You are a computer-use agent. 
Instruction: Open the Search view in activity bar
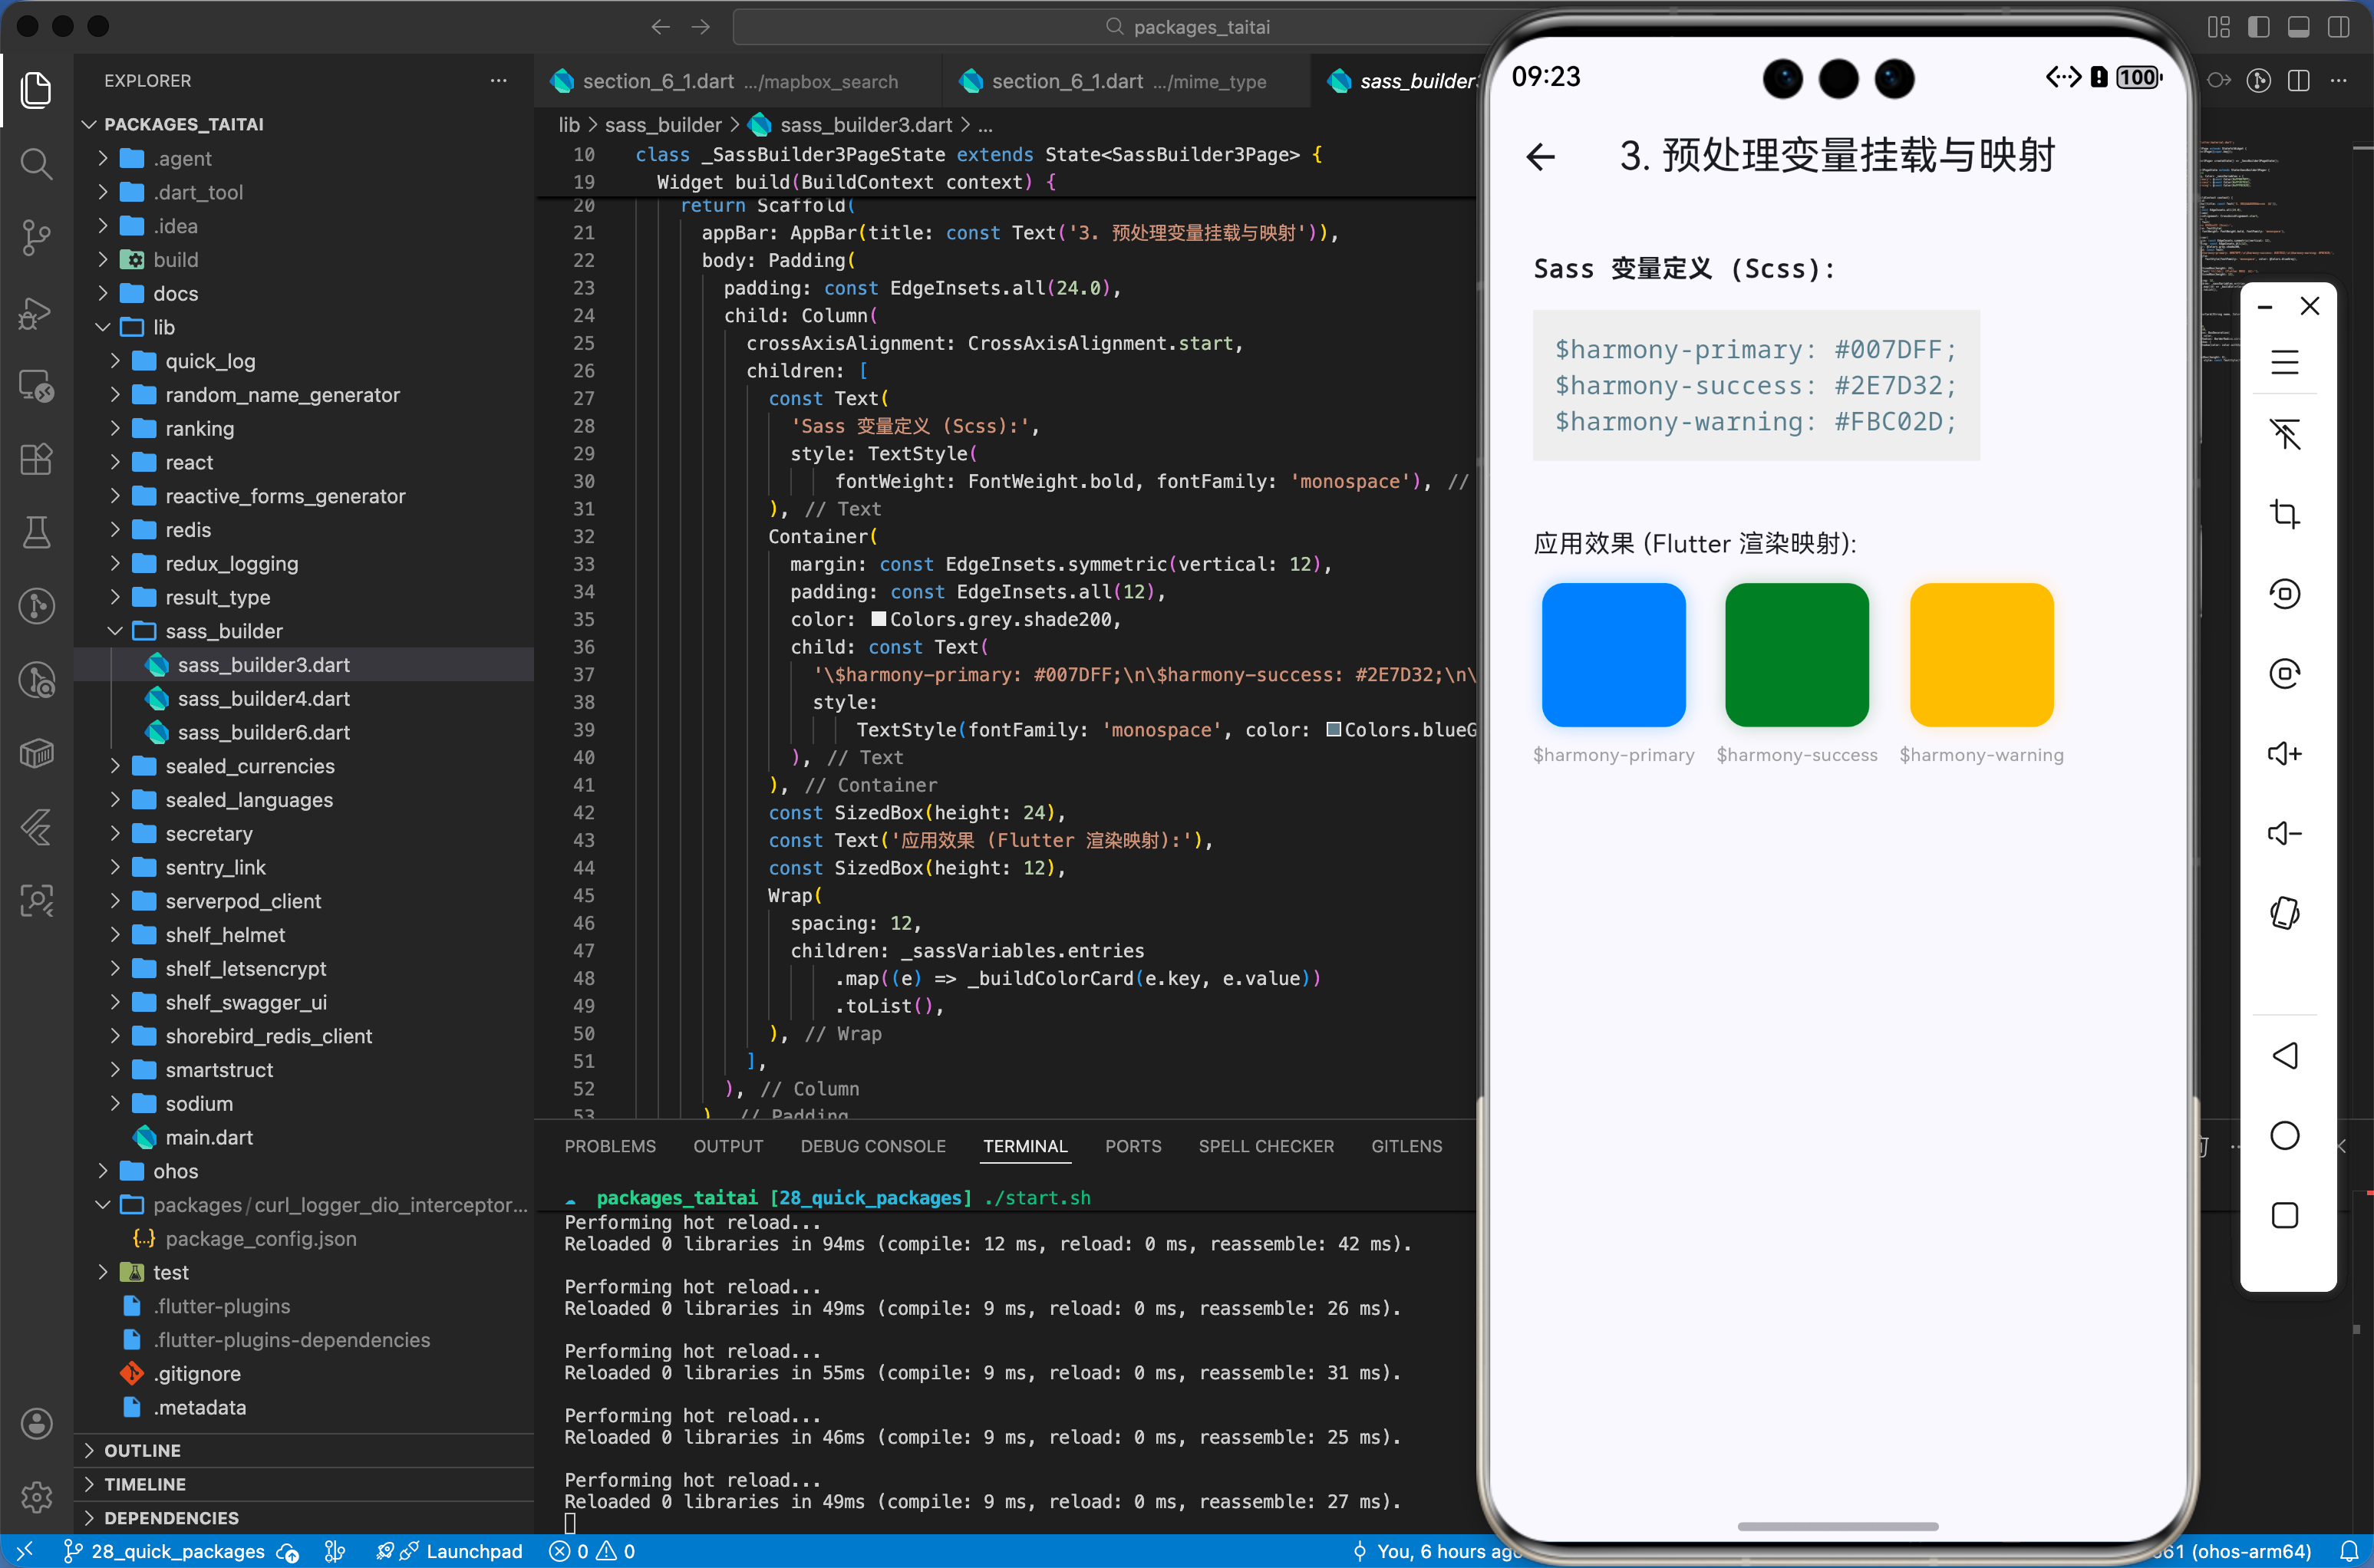(x=36, y=163)
